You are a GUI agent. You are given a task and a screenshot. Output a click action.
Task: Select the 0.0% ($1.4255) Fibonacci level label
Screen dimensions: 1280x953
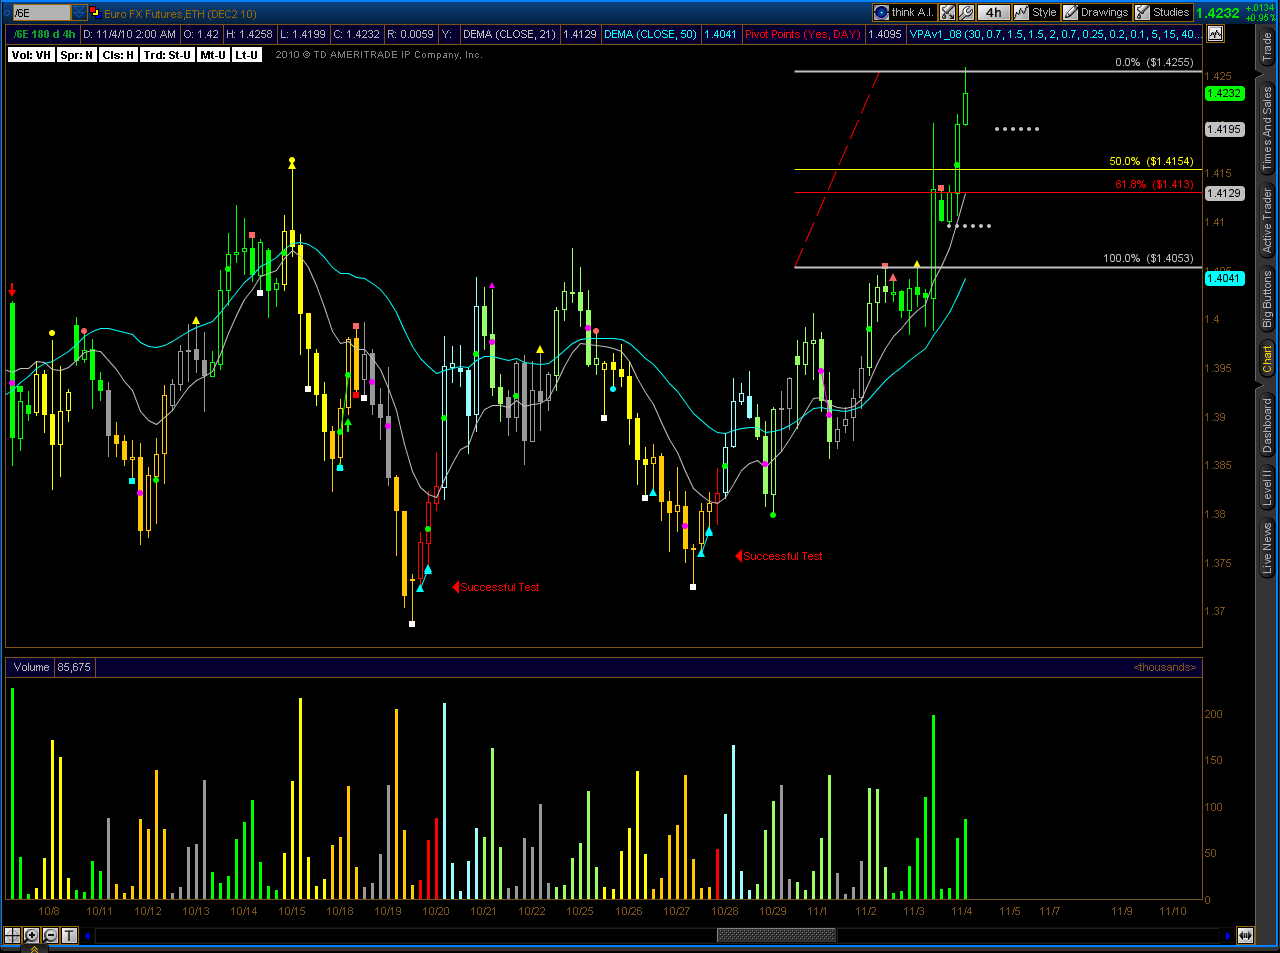(x=1154, y=62)
